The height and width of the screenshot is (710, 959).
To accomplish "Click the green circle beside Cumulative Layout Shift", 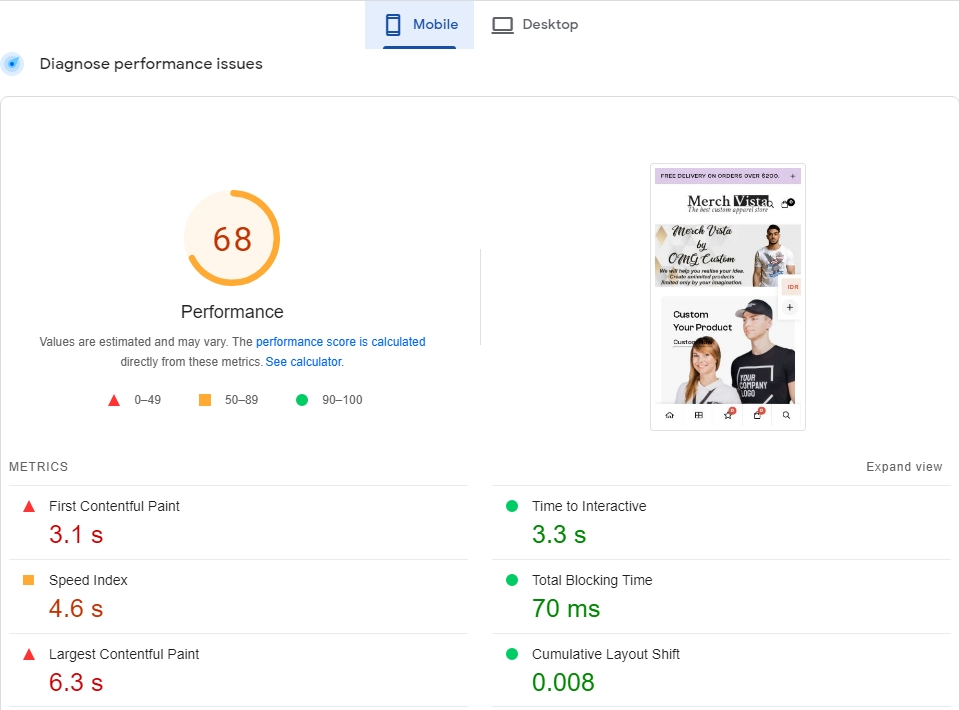I will 512,654.
